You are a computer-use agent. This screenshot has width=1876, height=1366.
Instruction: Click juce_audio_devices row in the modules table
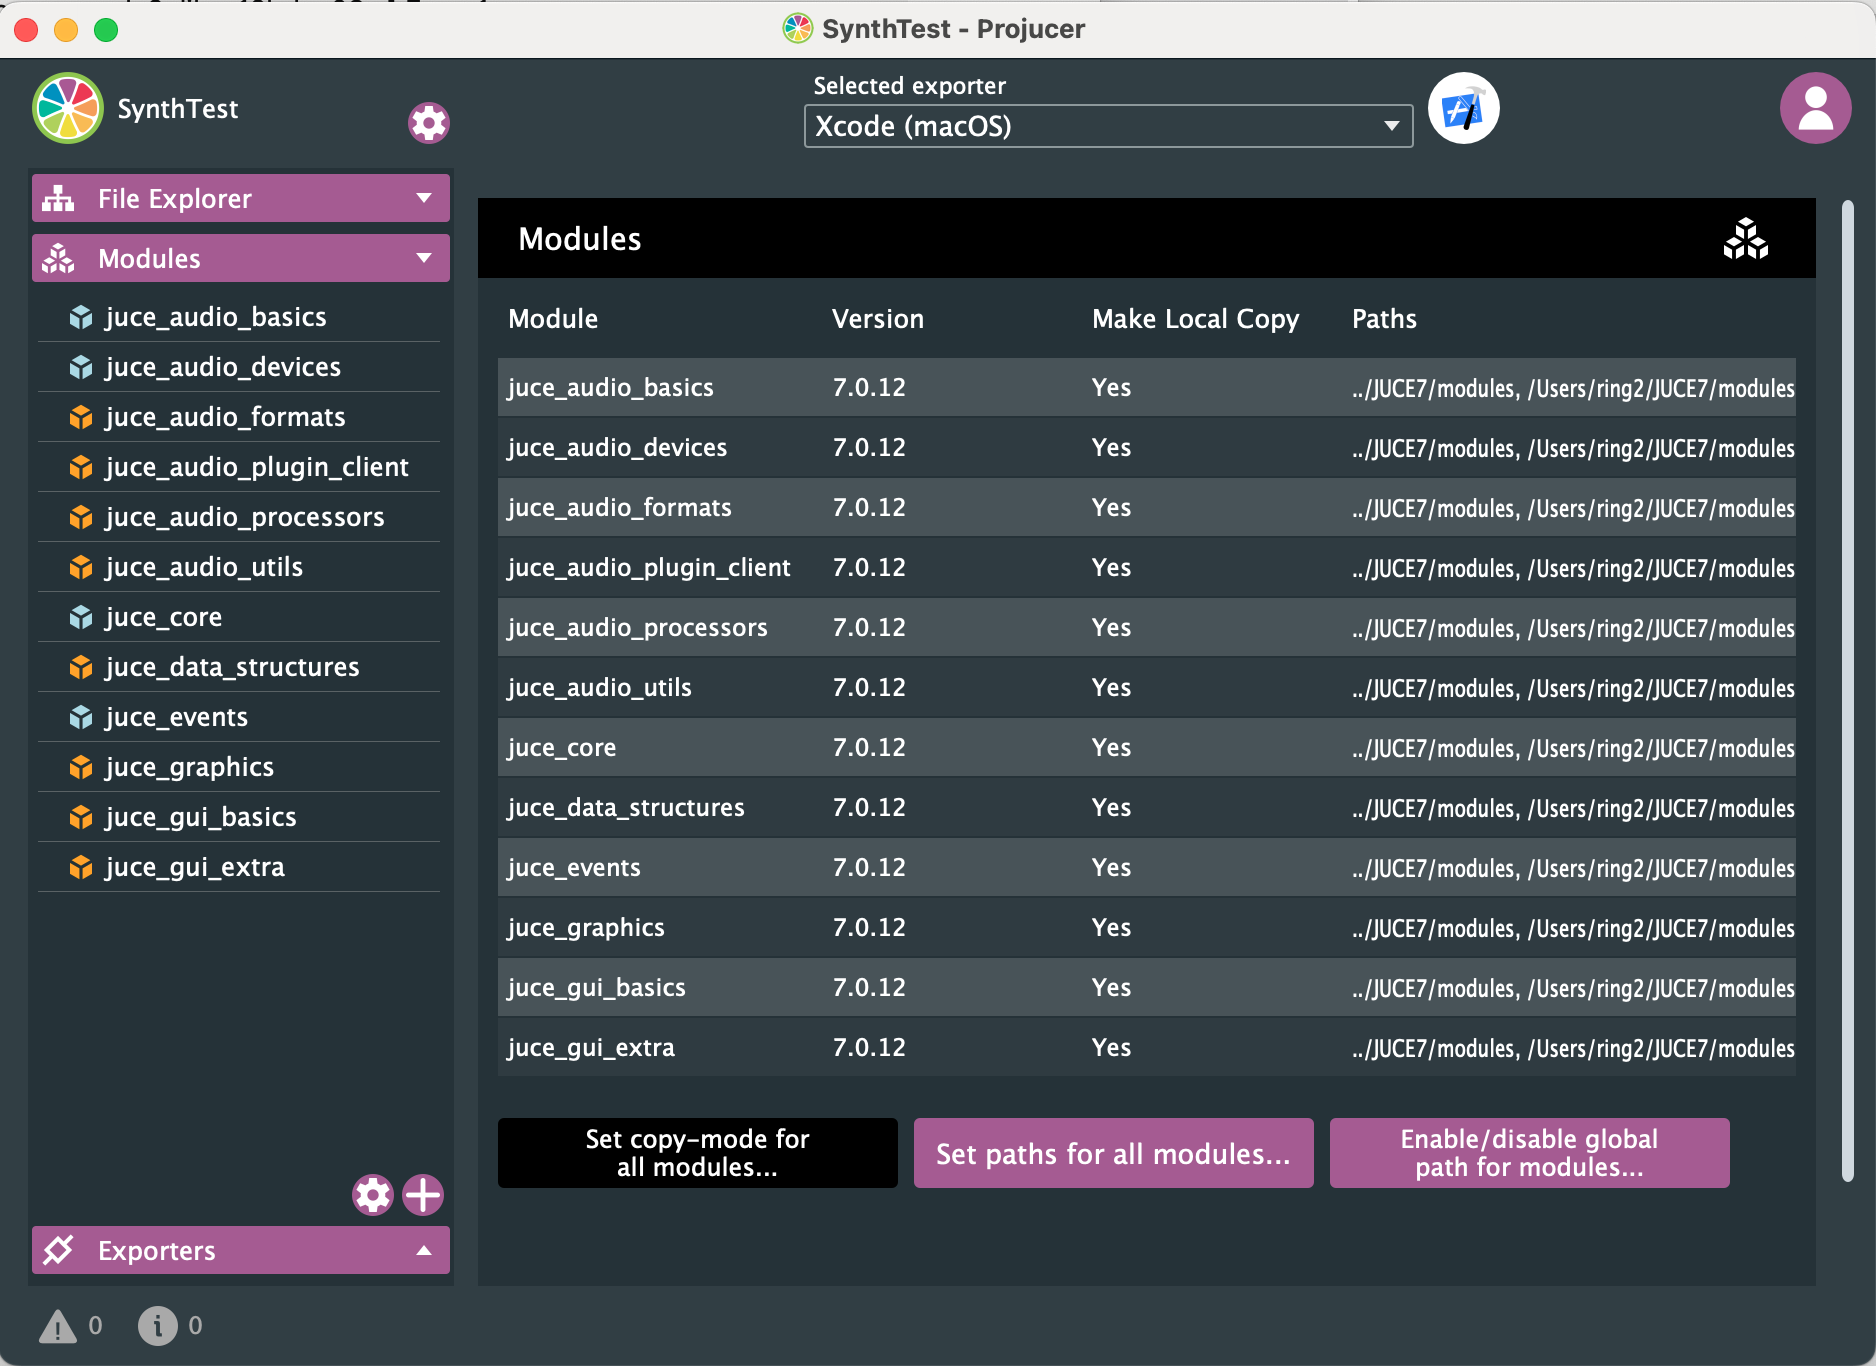tap(1147, 447)
